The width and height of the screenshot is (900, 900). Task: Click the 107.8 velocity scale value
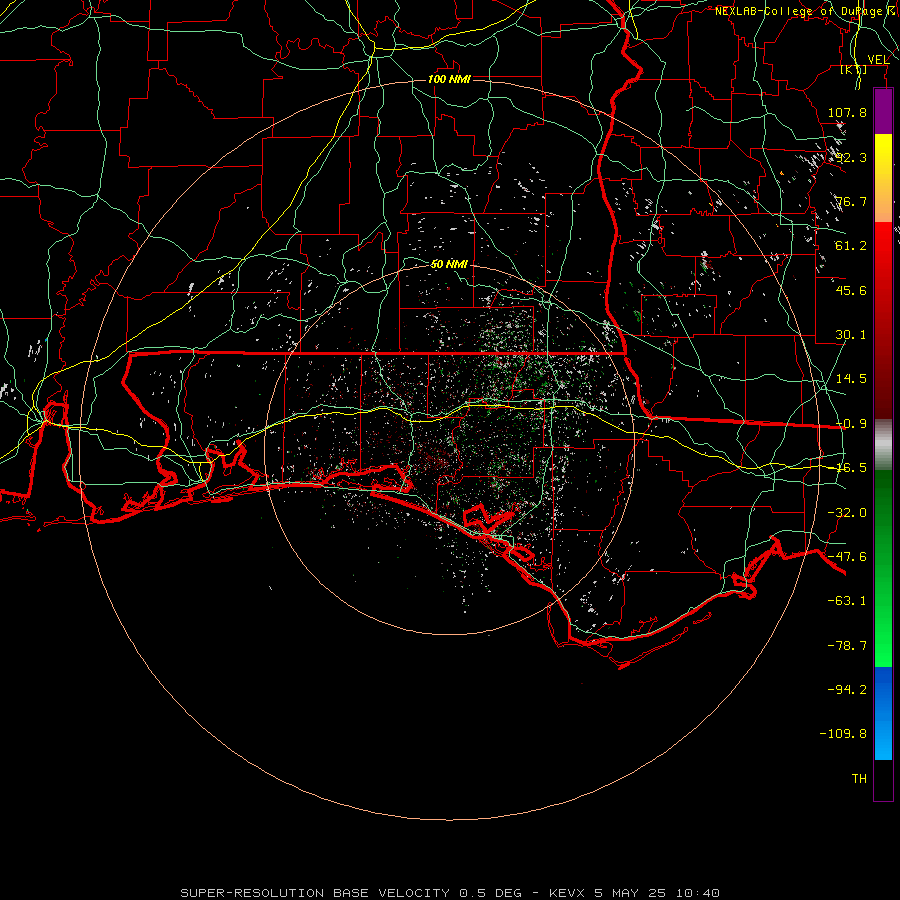pos(847,112)
